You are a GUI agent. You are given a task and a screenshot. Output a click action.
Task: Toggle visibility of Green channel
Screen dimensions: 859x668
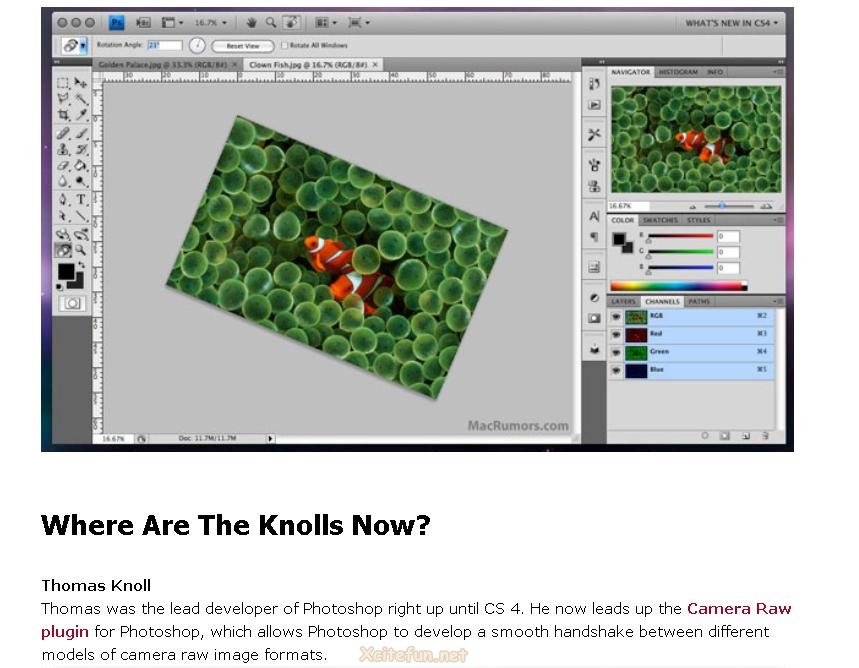coord(616,352)
